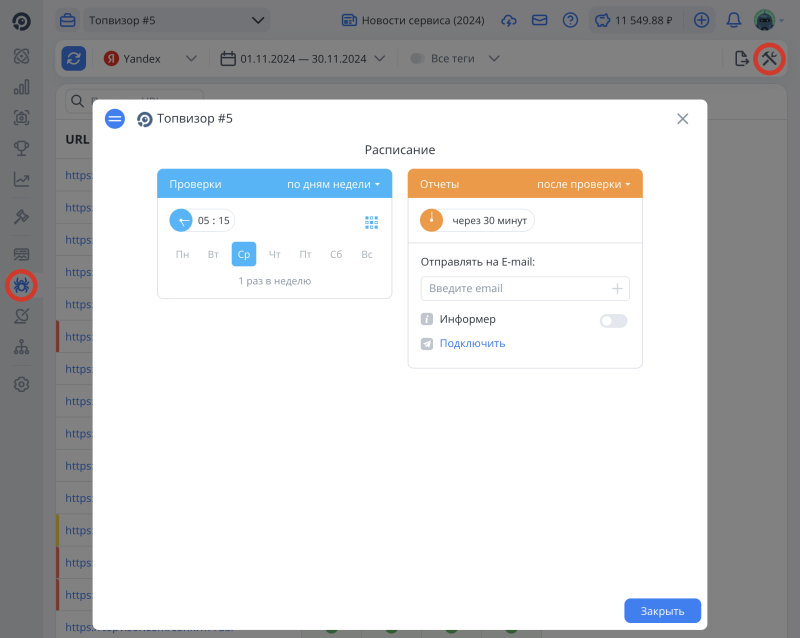Click the Введите email input field
Viewport: 800px width, 638px height.
[515, 289]
